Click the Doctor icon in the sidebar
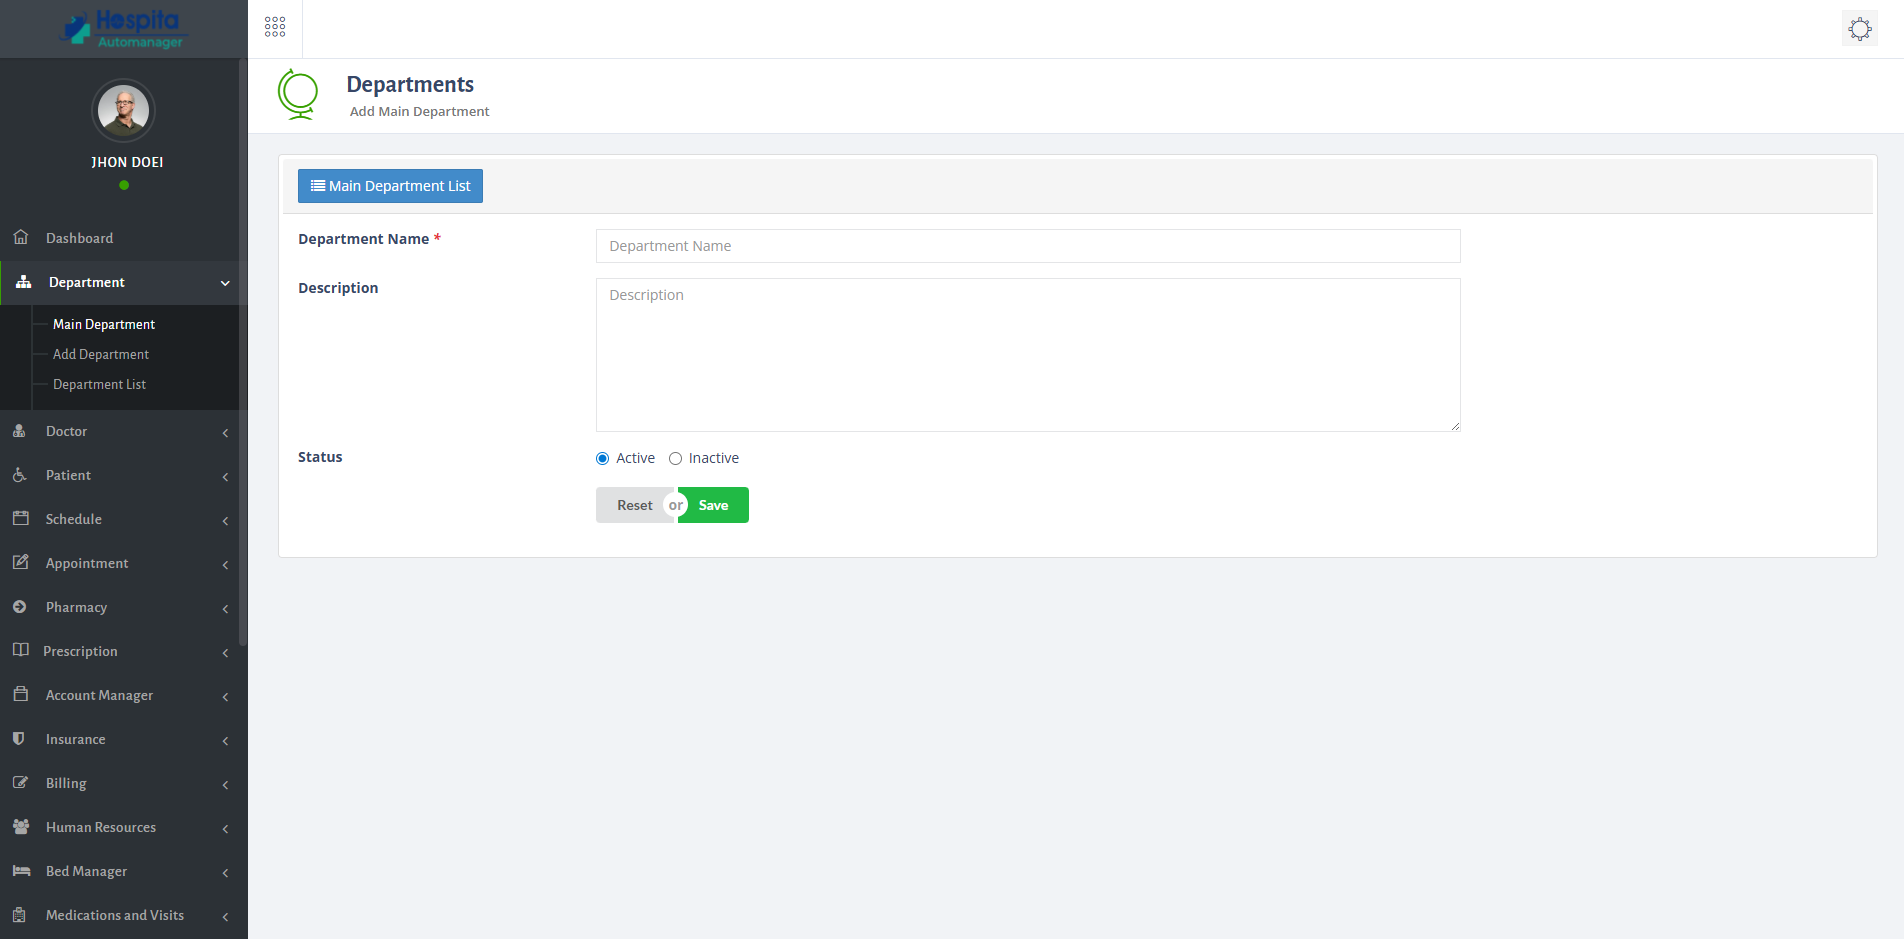The width and height of the screenshot is (1904, 939). pyautogui.click(x=21, y=430)
